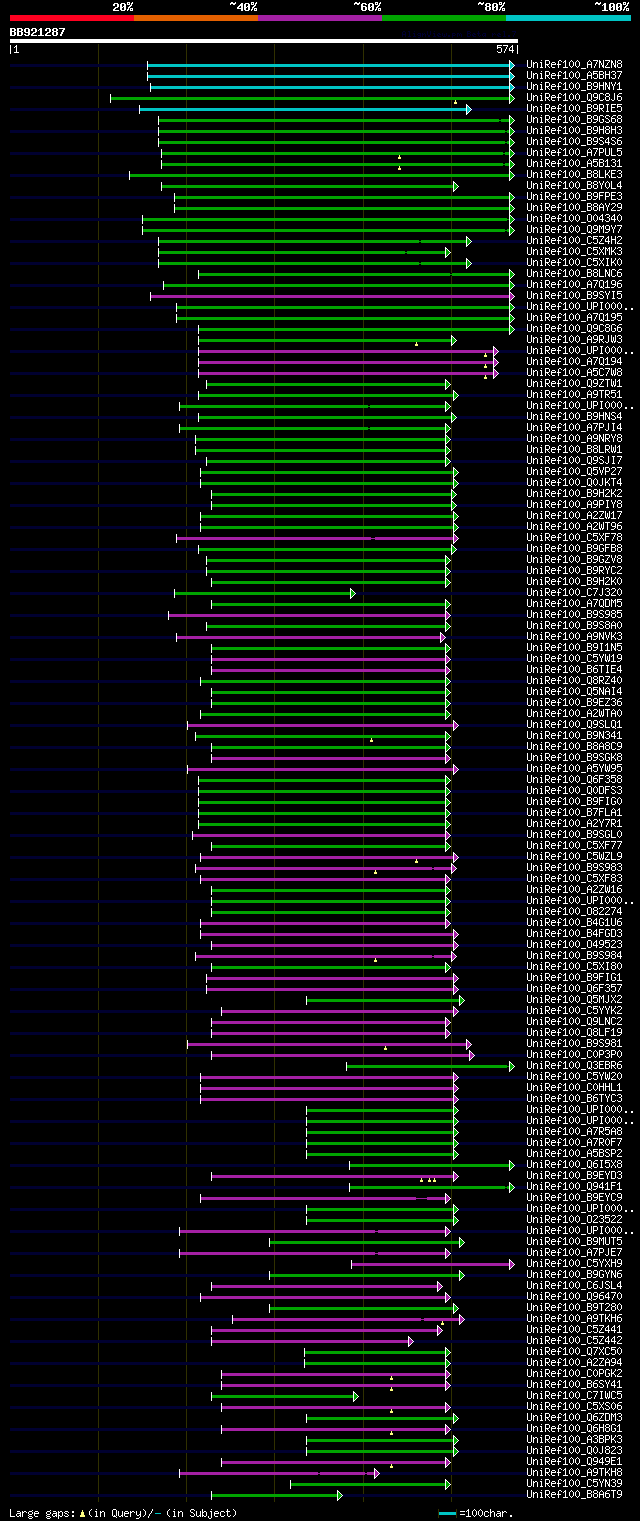Select the UniRef100_Q3EBR6 label
640x1521 pixels.
pos(574,1065)
